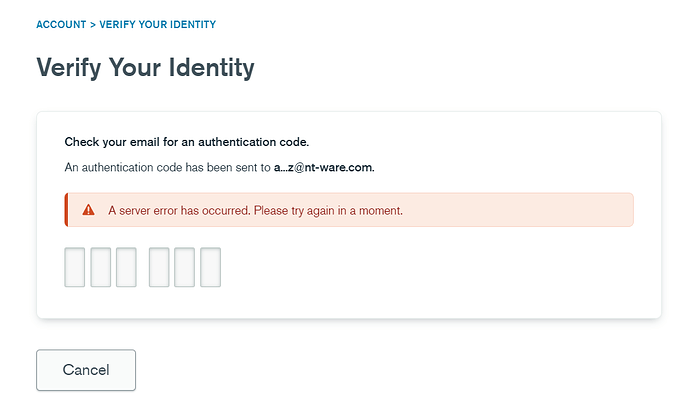Click the sixth and last code digit box

point(210,267)
